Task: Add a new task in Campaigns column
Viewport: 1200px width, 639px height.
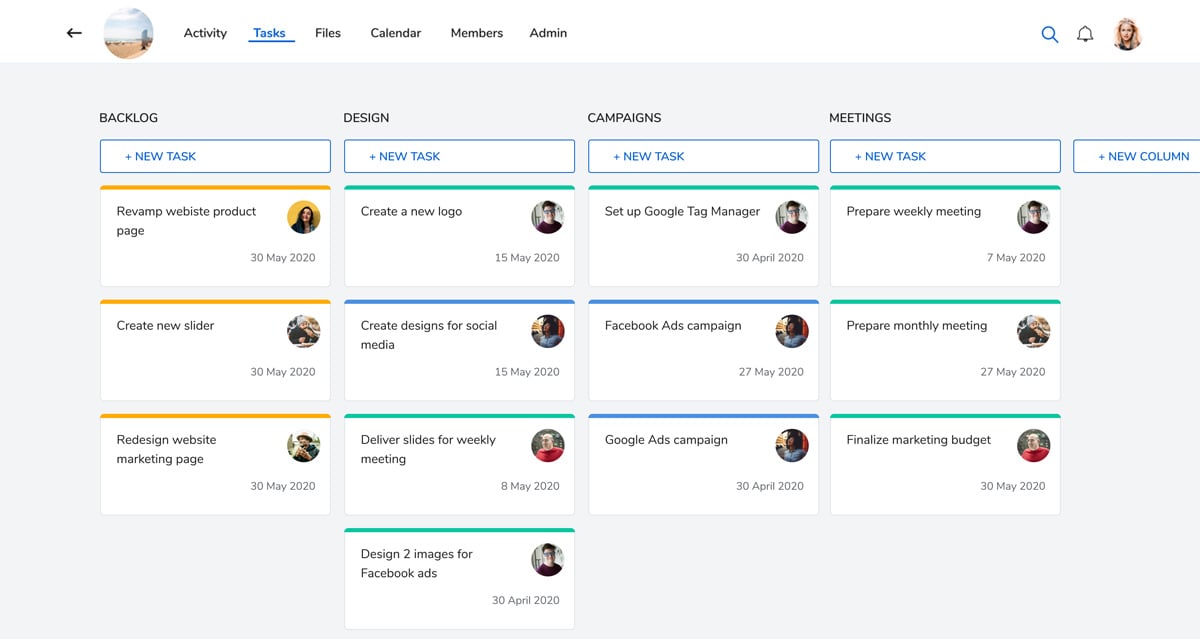Action: (703, 156)
